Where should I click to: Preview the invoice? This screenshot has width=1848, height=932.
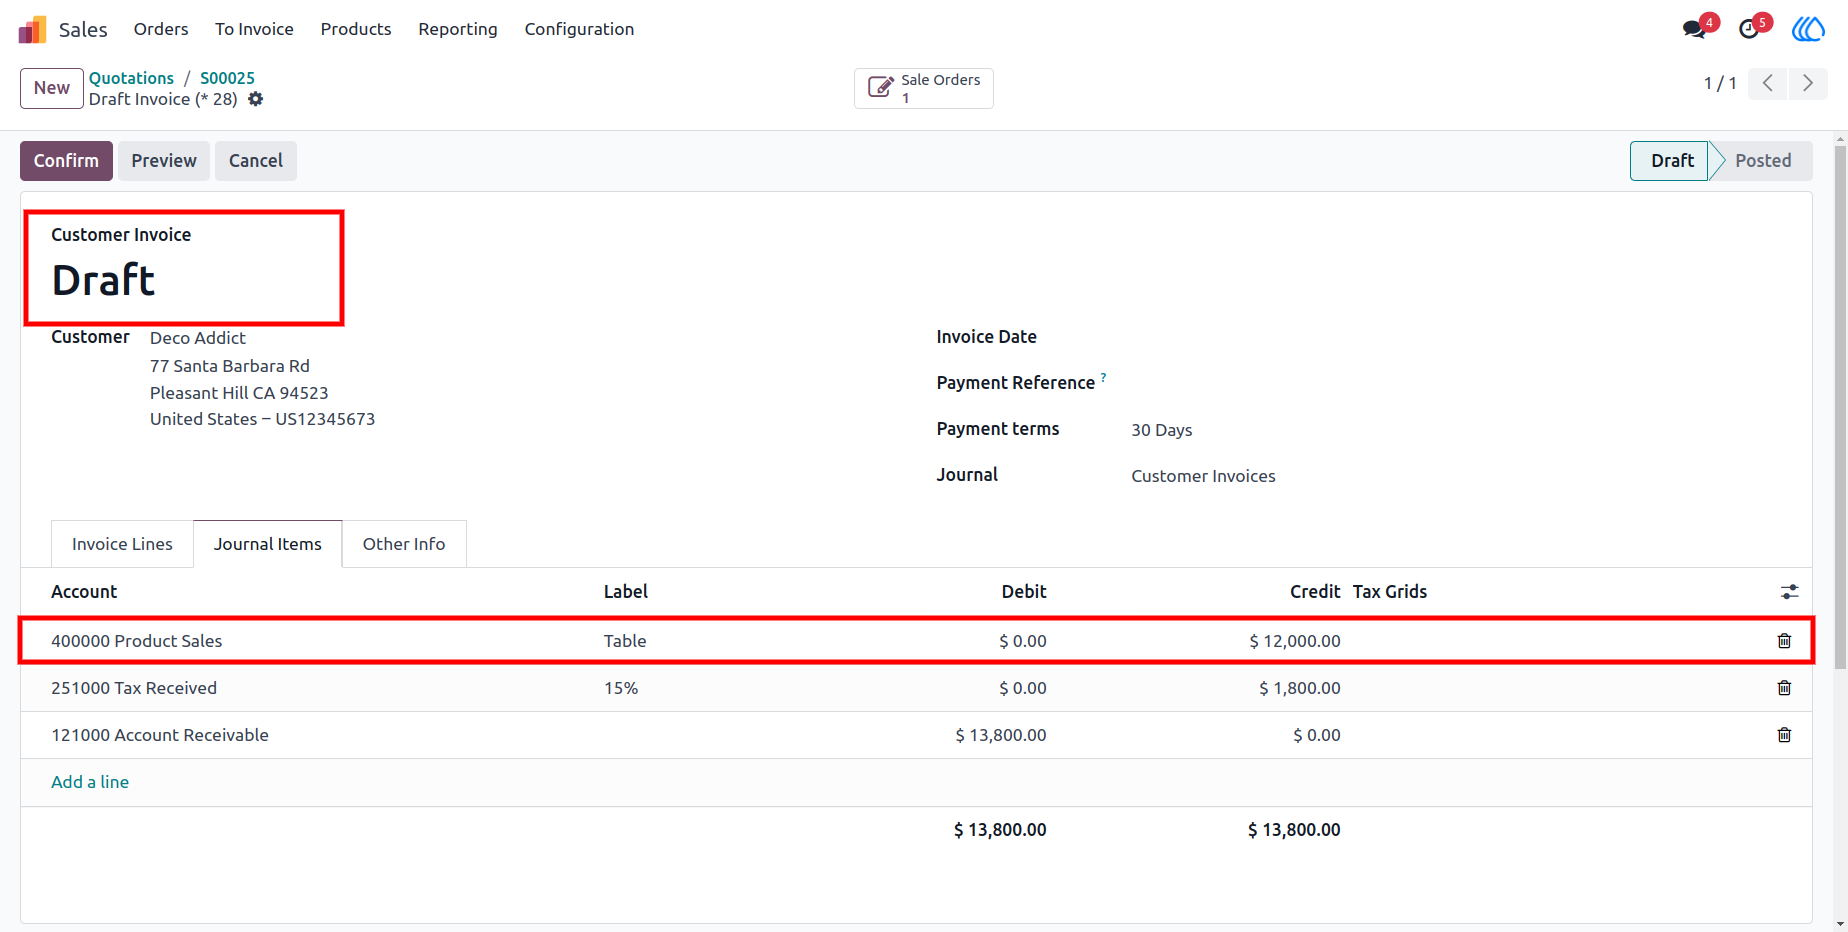click(164, 161)
